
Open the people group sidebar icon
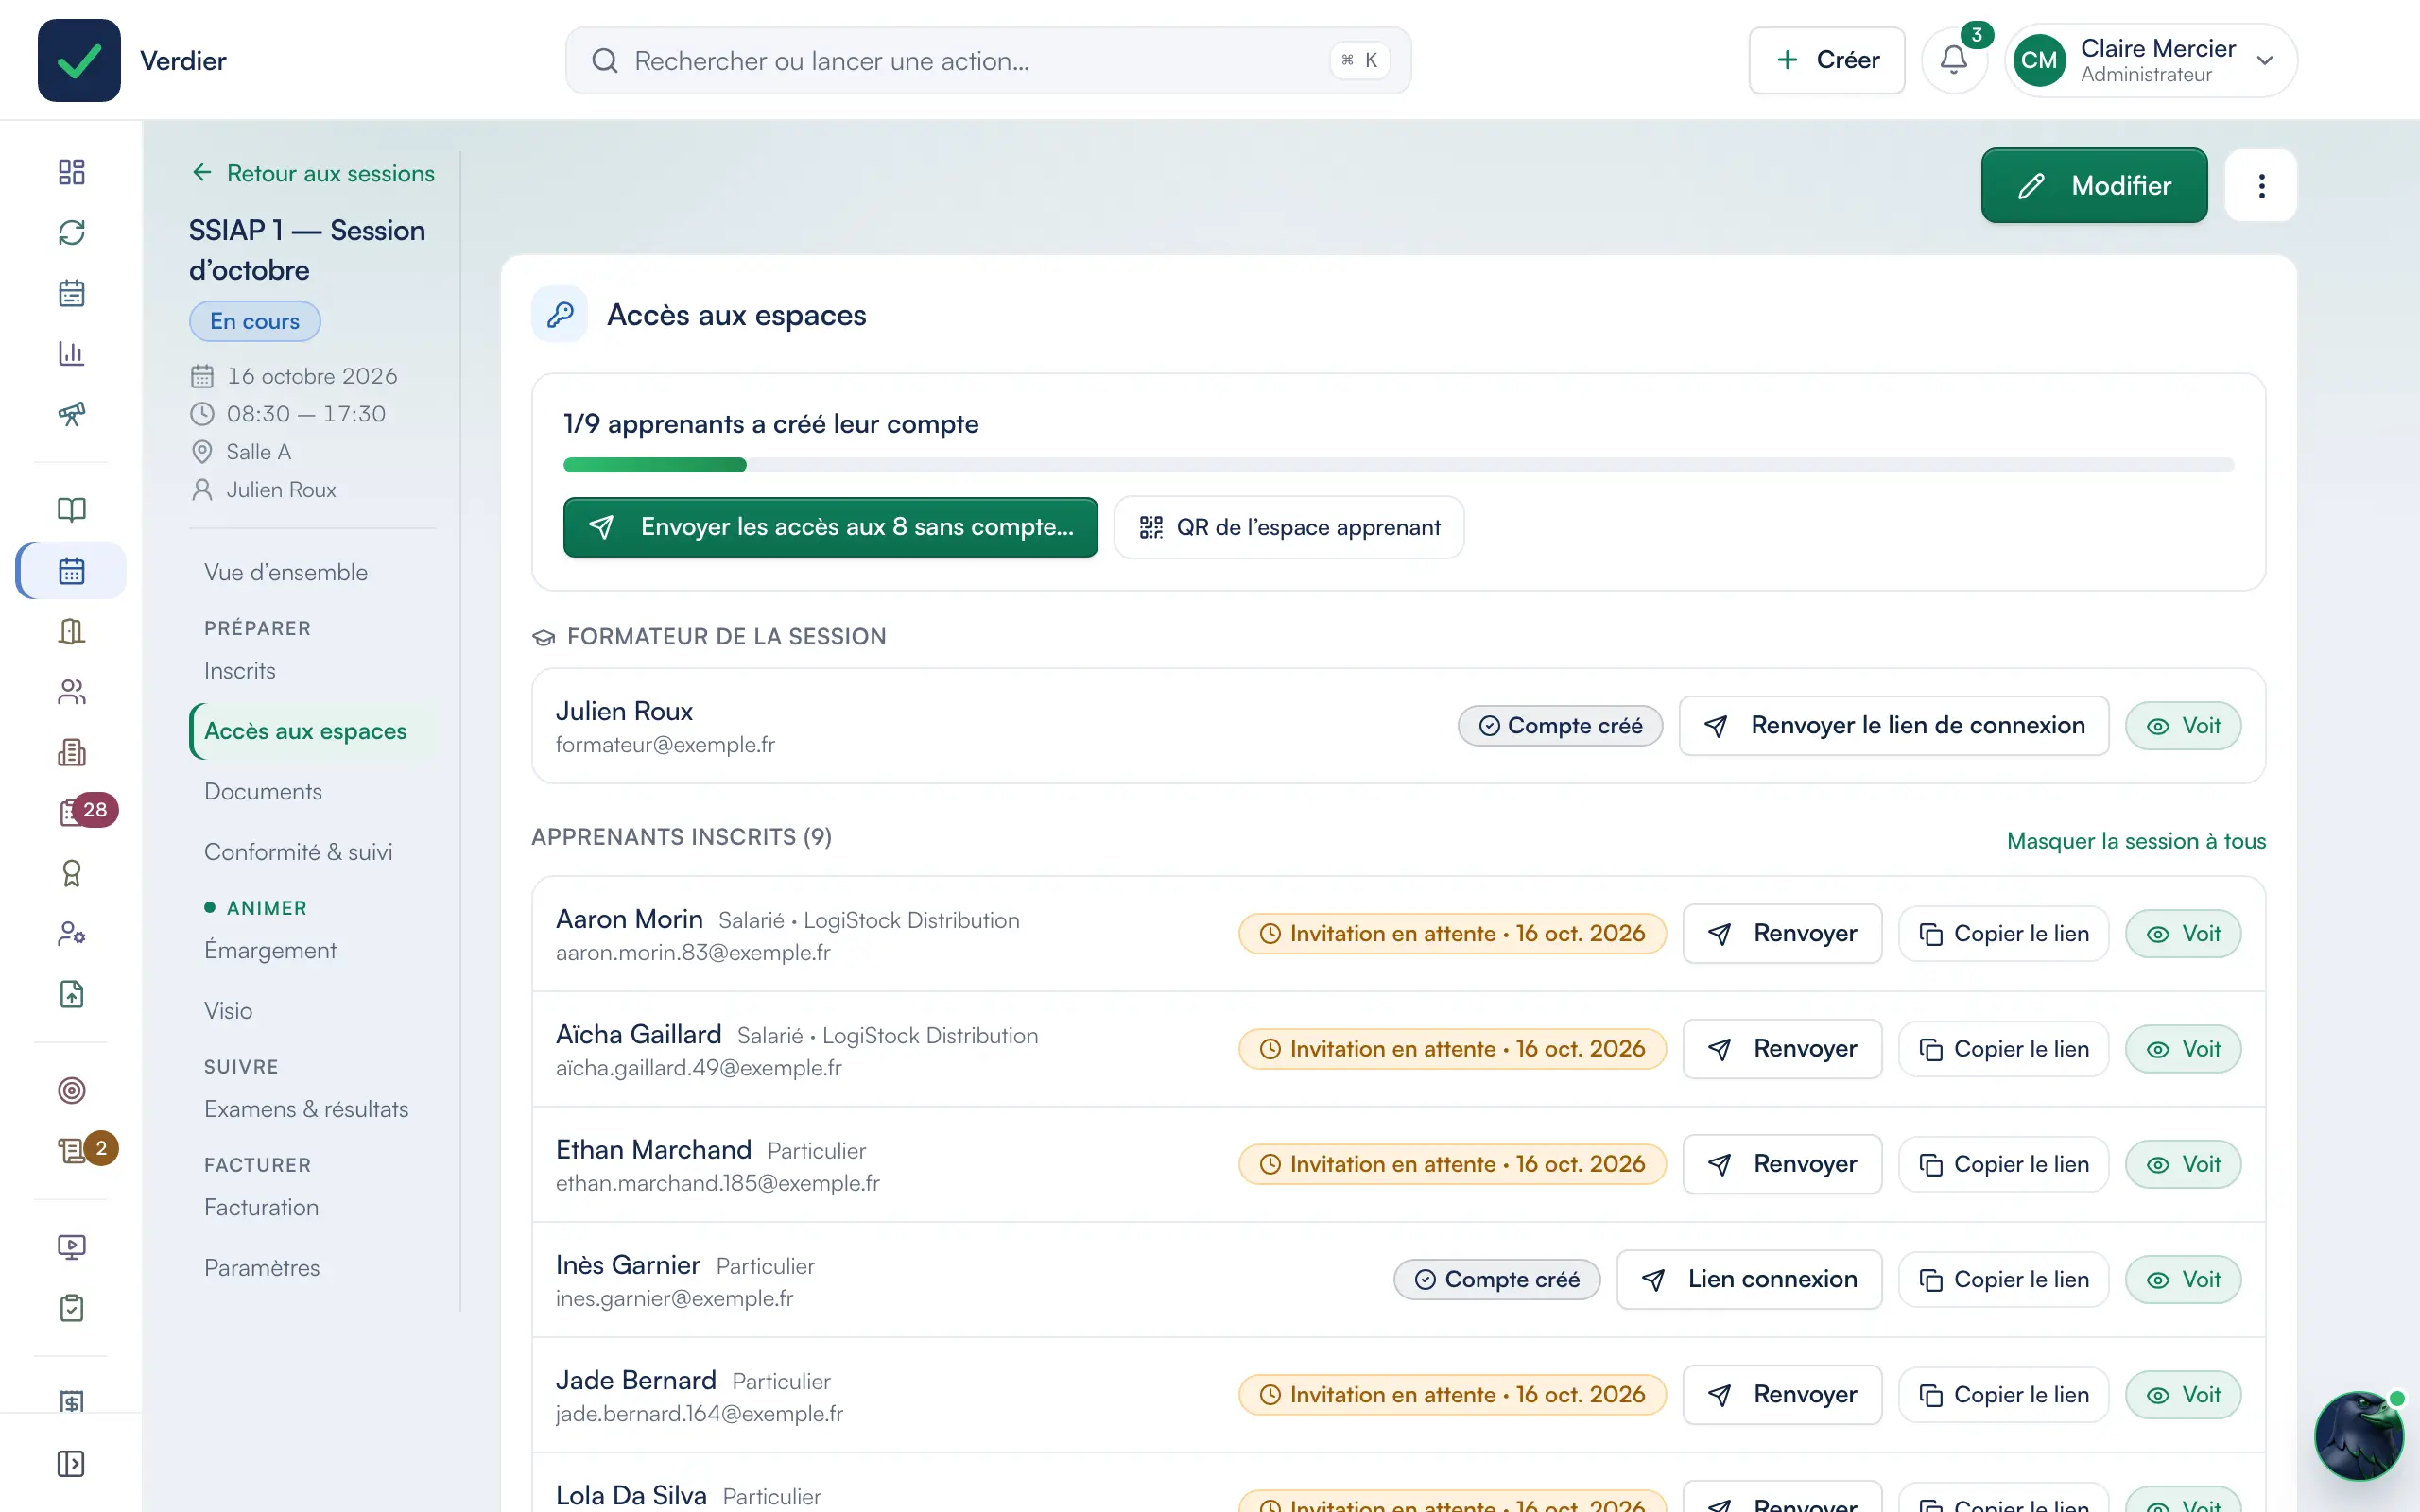tap(71, 692)
